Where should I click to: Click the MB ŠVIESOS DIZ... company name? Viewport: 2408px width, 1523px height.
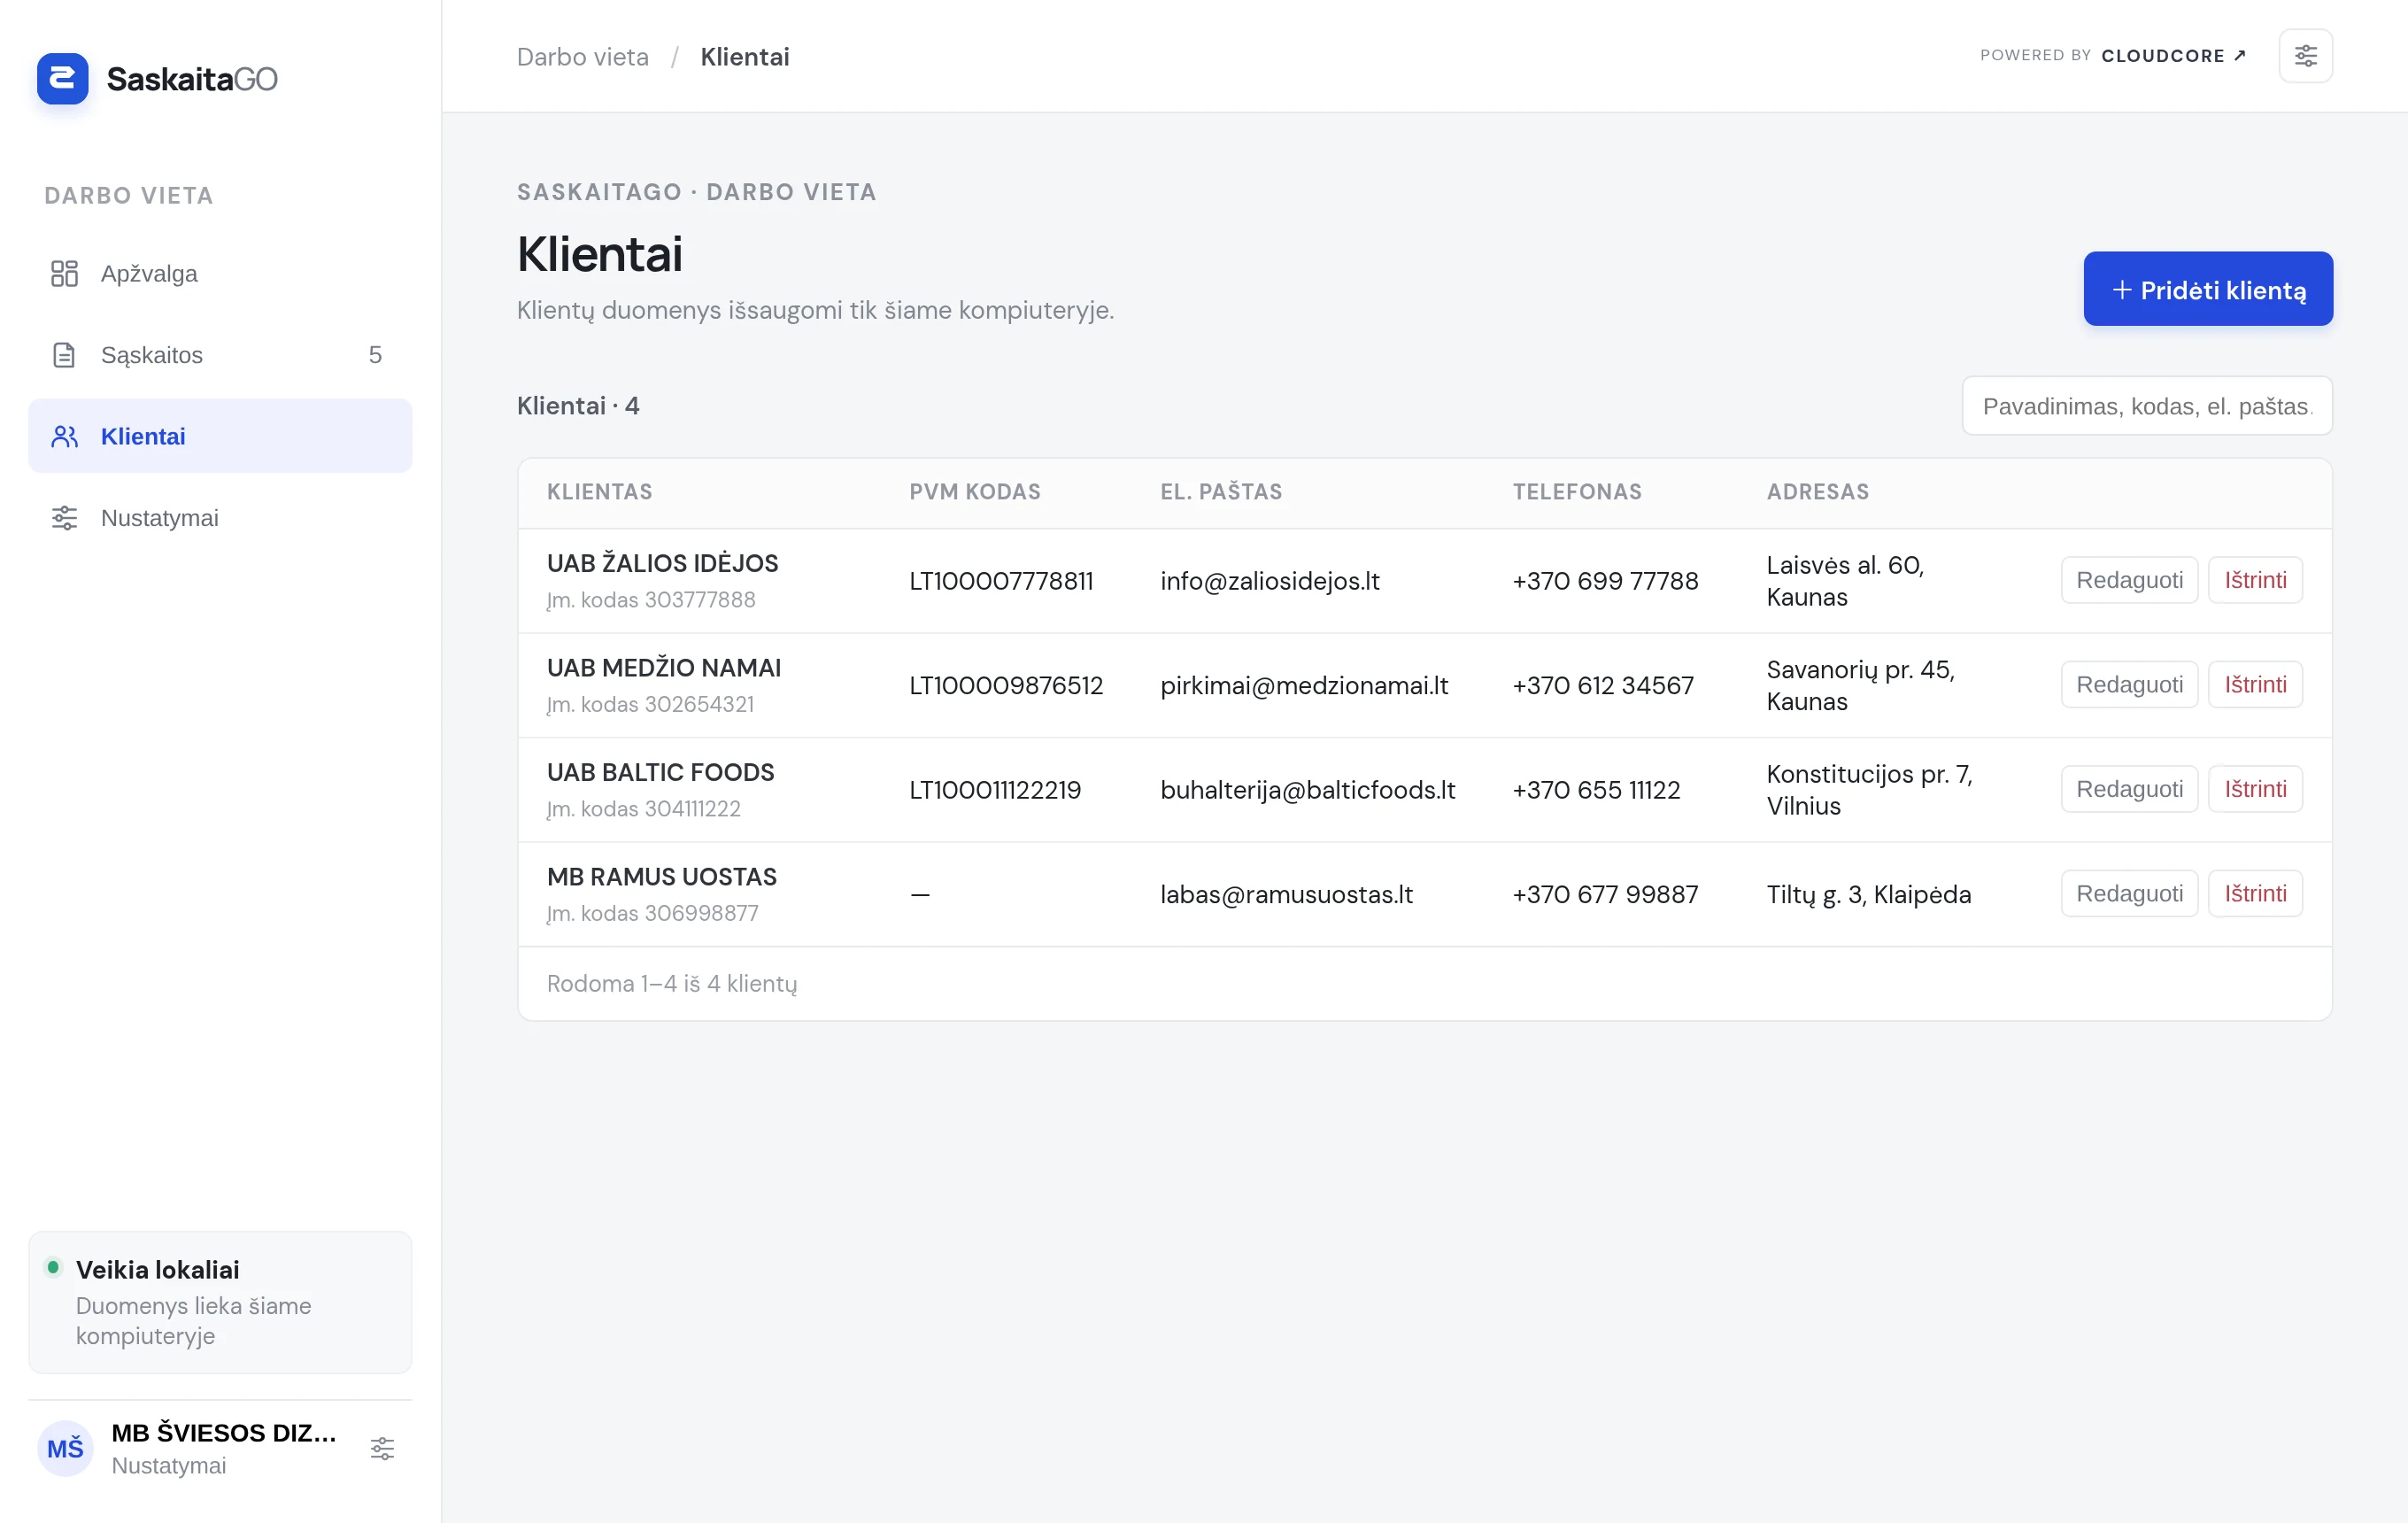pos(224,1433)
